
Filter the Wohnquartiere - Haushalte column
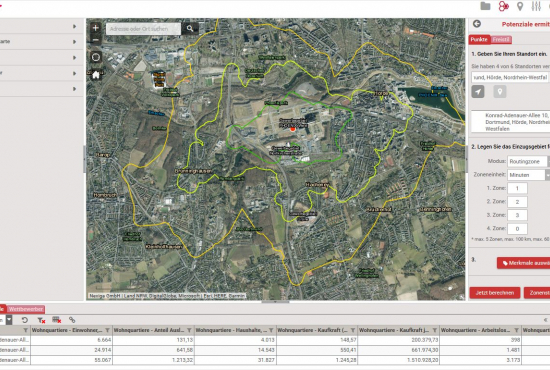point(271,330)
